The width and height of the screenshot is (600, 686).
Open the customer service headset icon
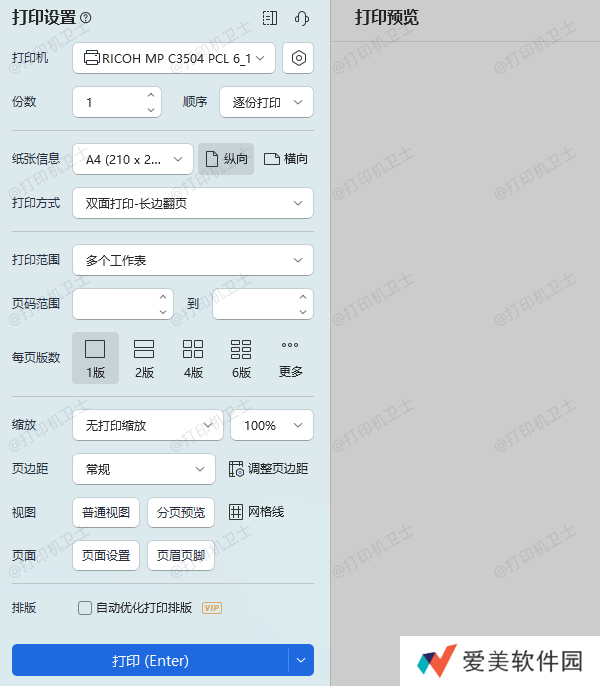pyautogui.click(x=302, y=18)
